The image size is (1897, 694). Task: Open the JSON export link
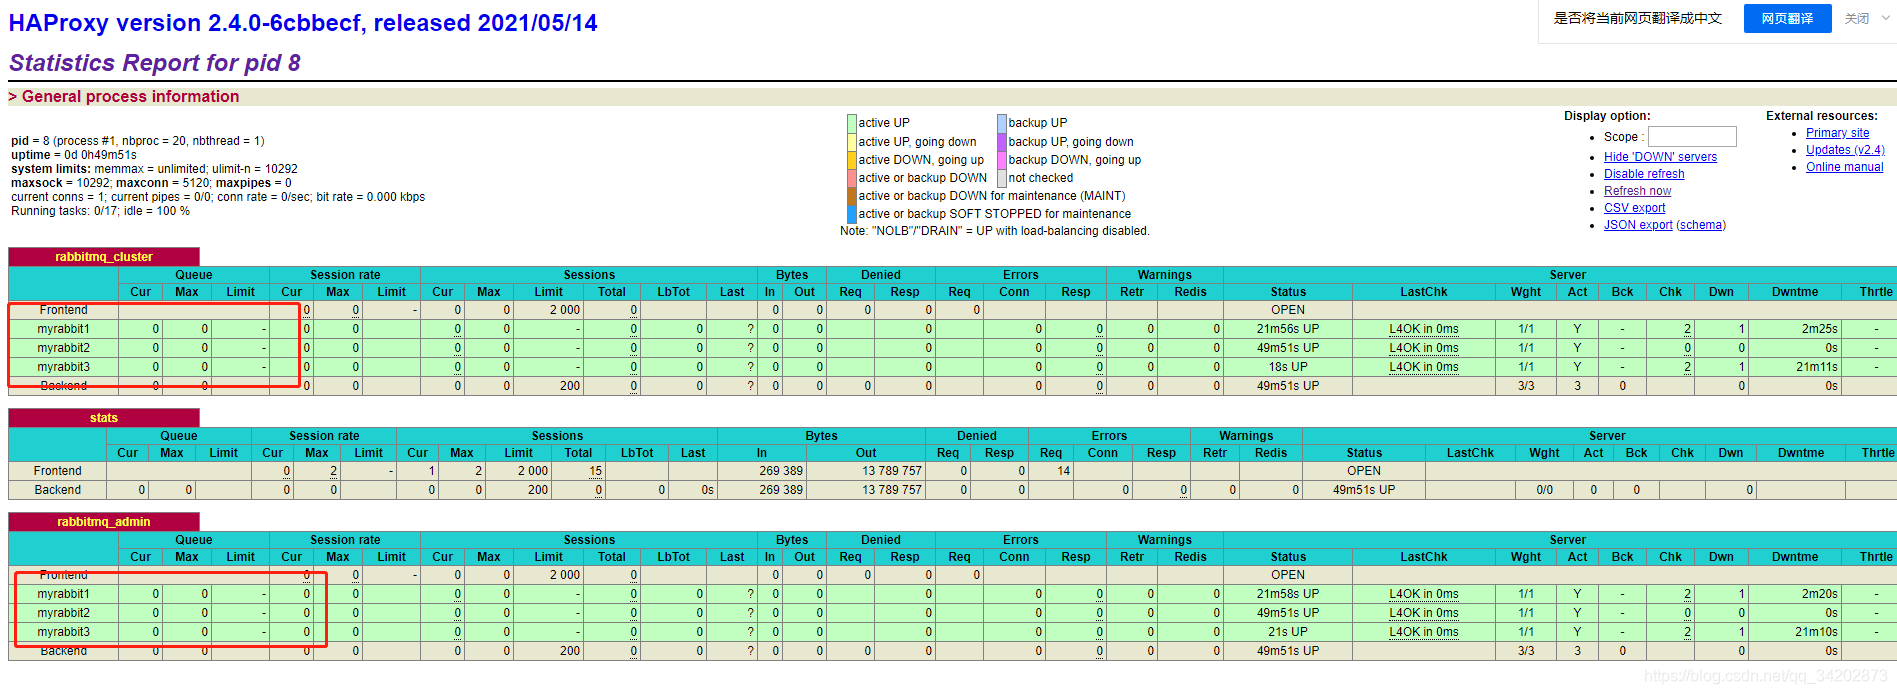(x=1638, y=225)
